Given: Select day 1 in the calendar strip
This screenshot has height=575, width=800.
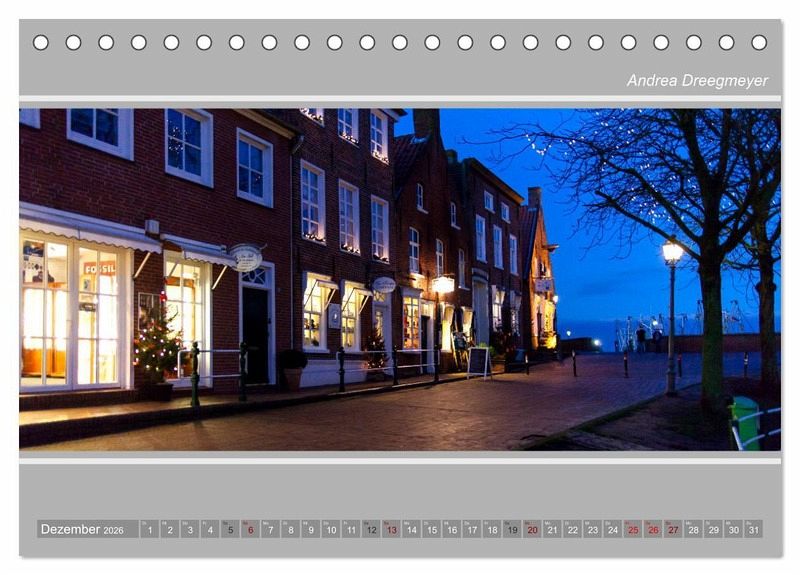Looking at the screenshot, I should [149, 529].
